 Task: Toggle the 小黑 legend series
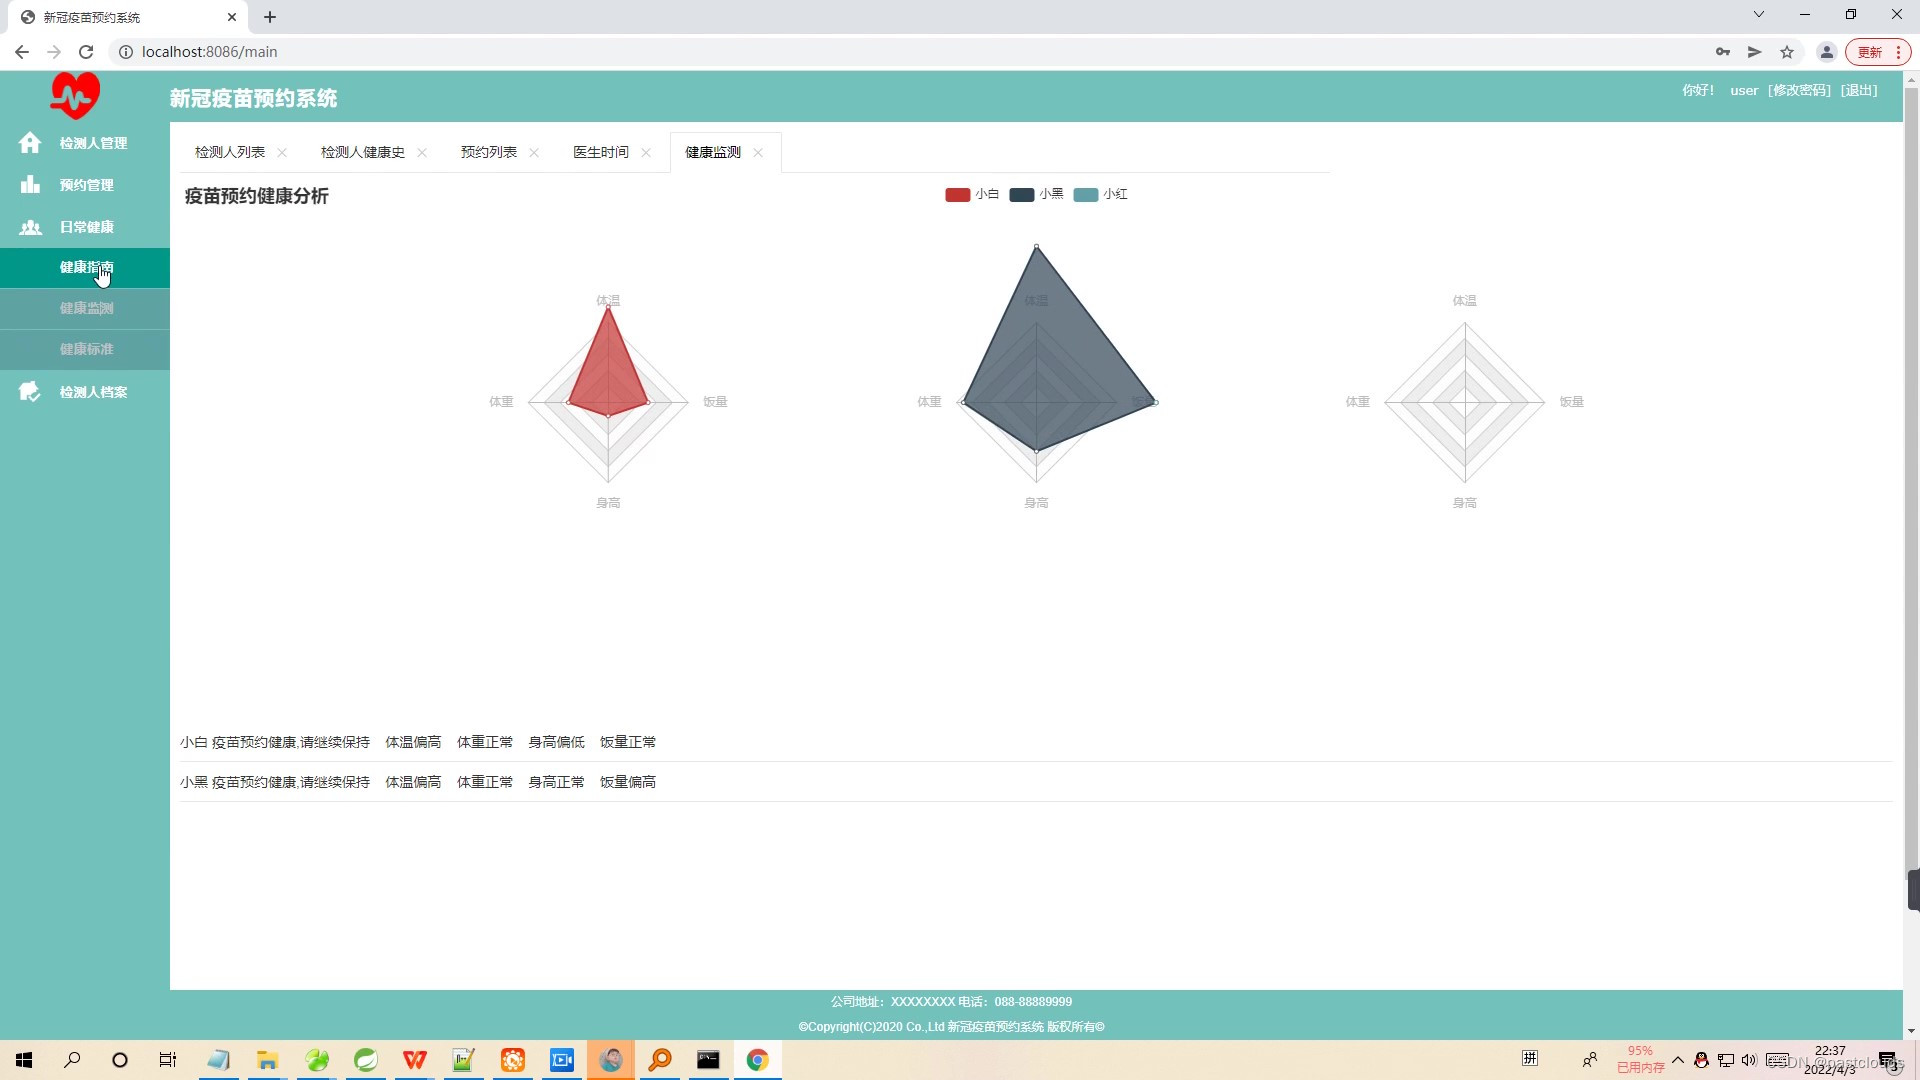1036,194
